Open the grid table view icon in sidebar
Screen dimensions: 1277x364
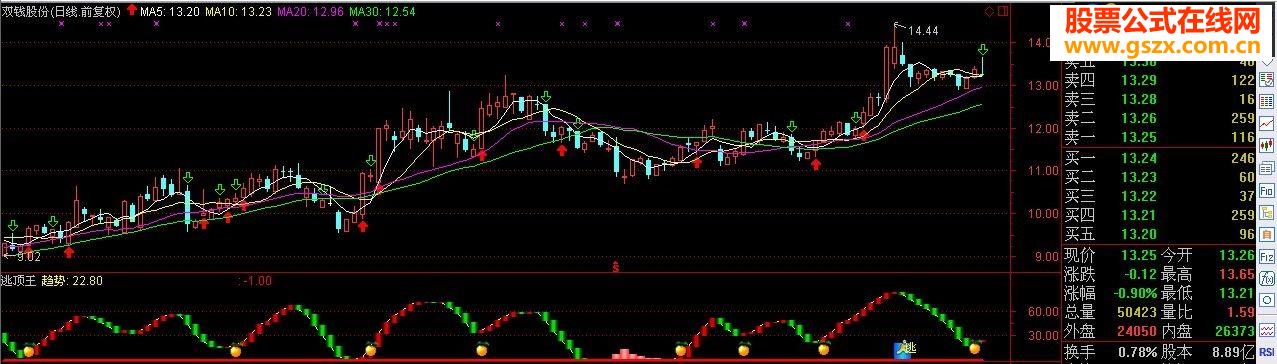[1266, 101]
